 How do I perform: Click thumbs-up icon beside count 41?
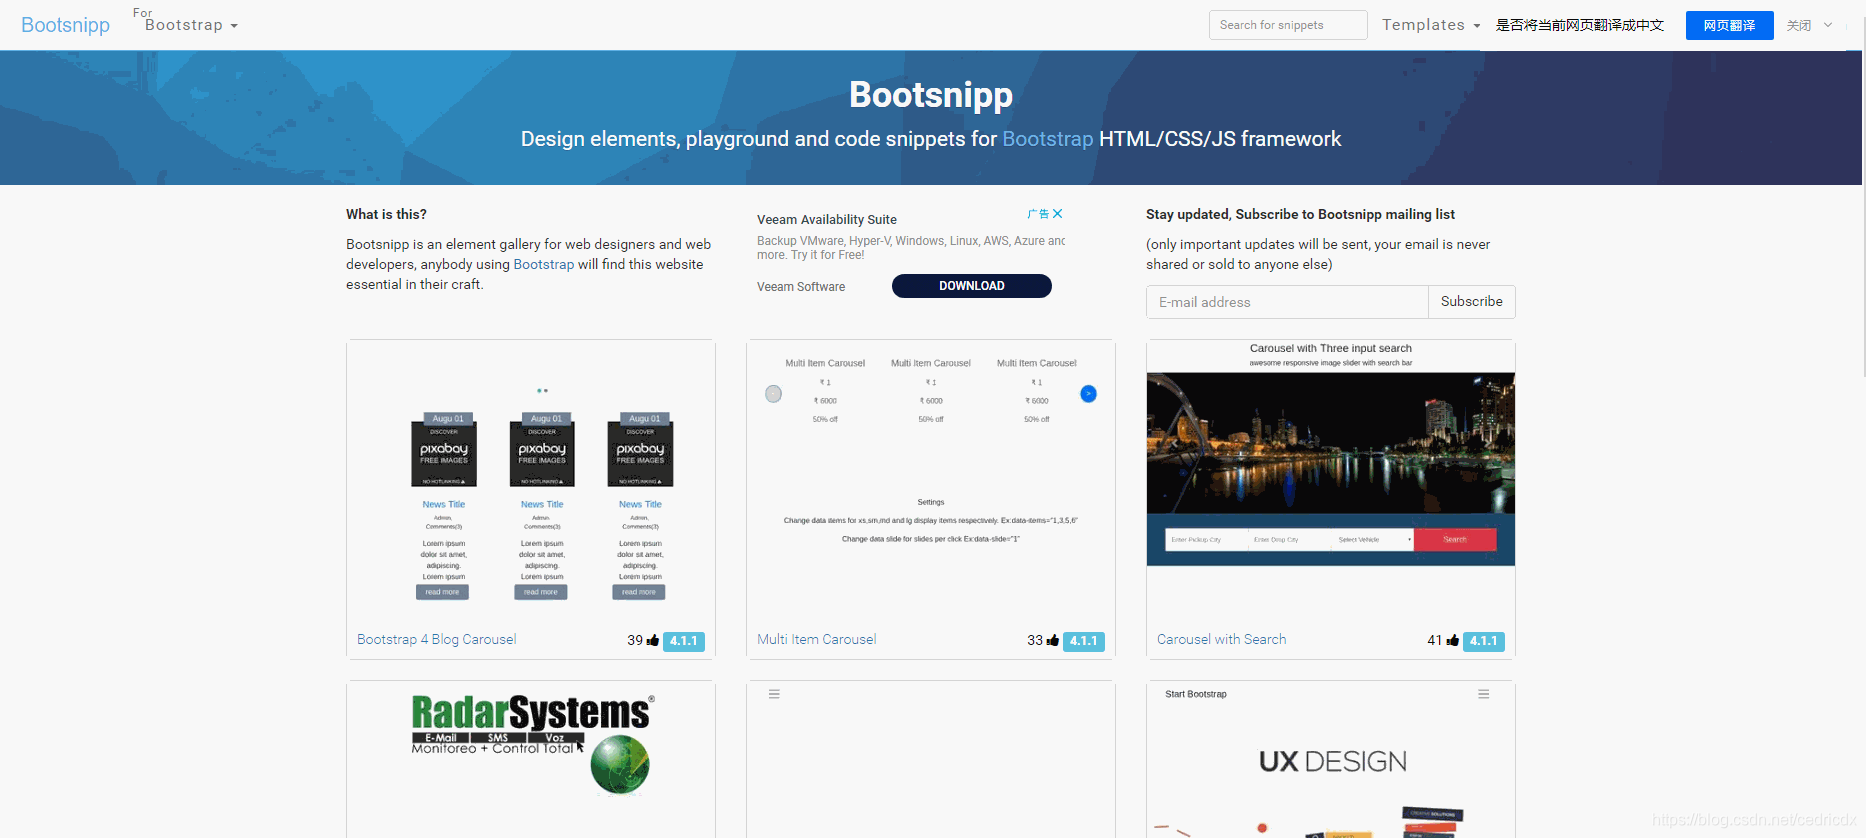1453,641
